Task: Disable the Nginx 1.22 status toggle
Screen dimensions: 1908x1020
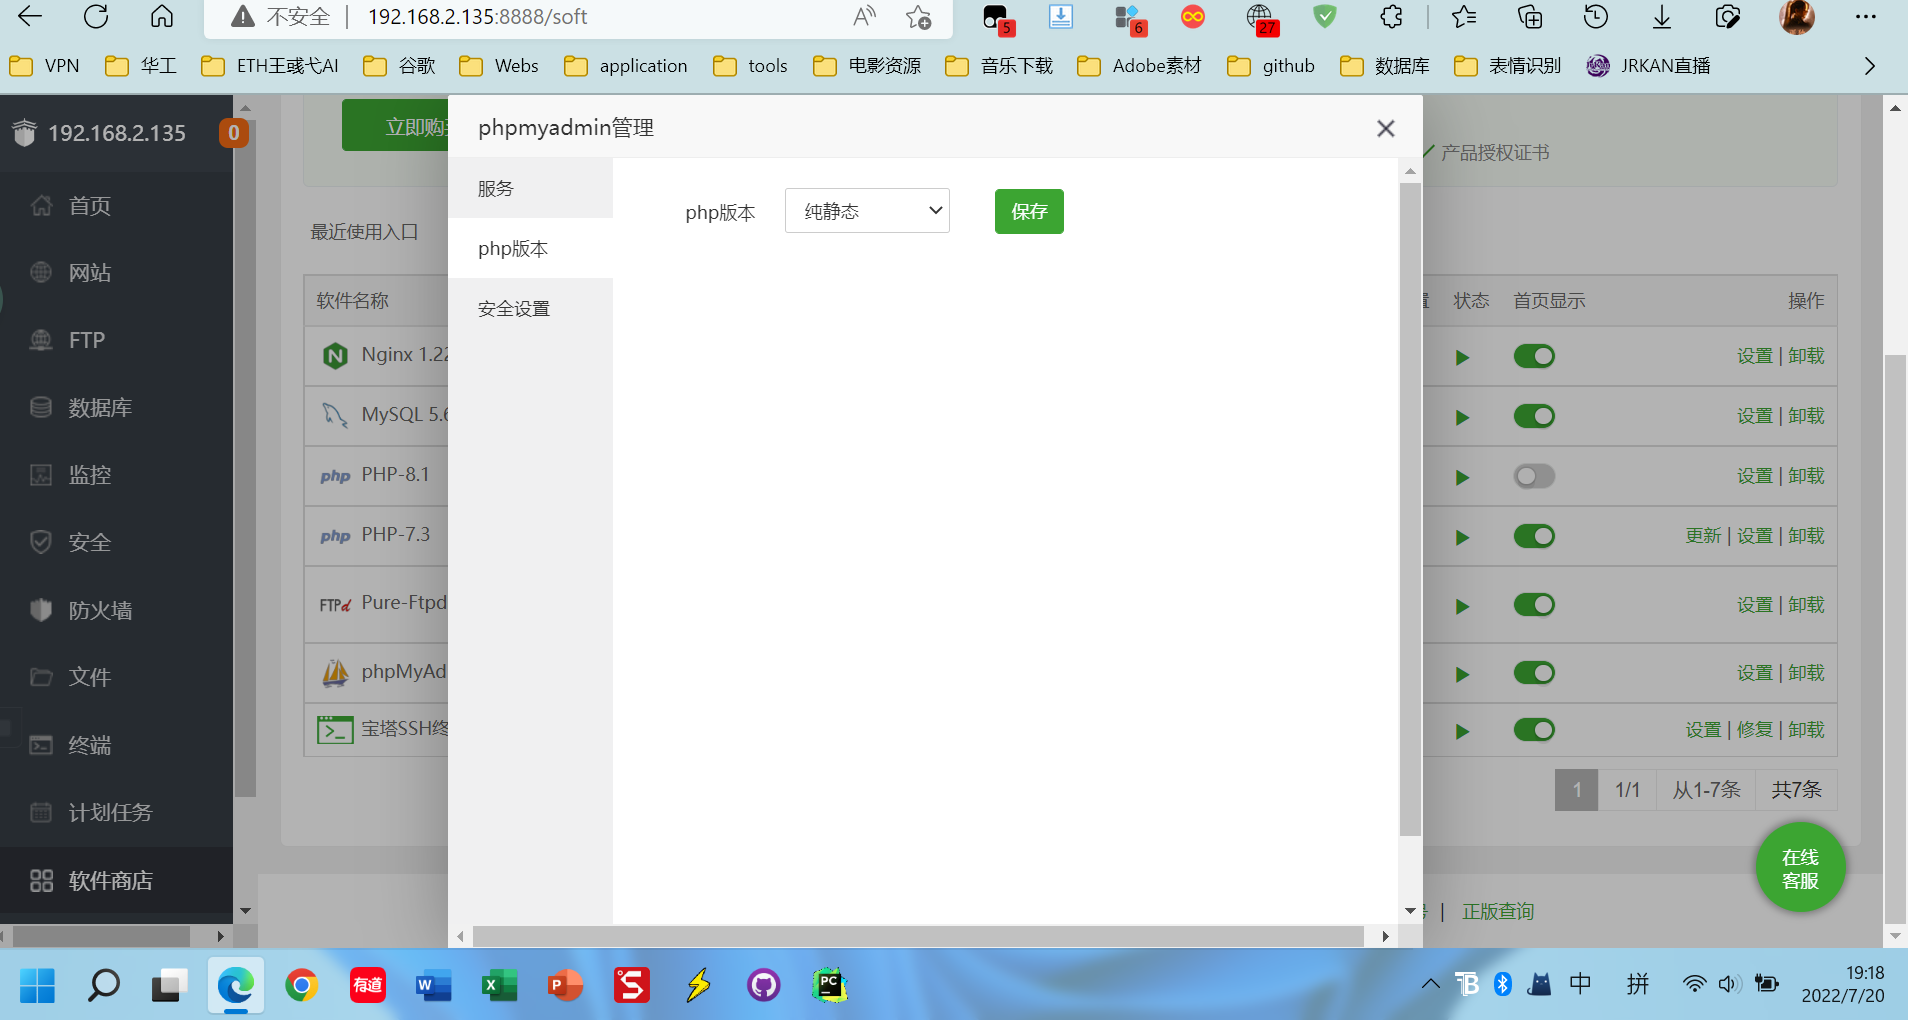Action: pos(1534,356)
